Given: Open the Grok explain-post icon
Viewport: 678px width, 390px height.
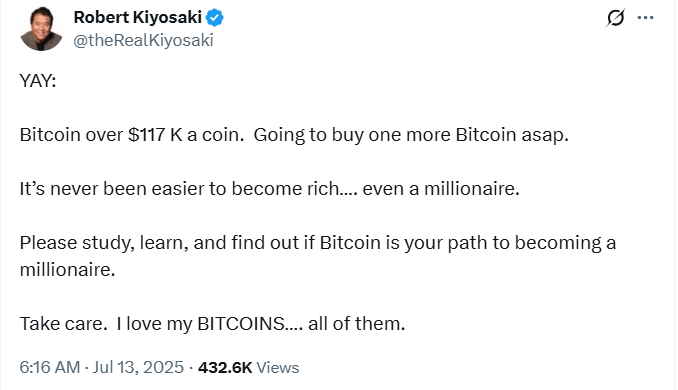Looking at the screenshot, I should tap(615, 18).
